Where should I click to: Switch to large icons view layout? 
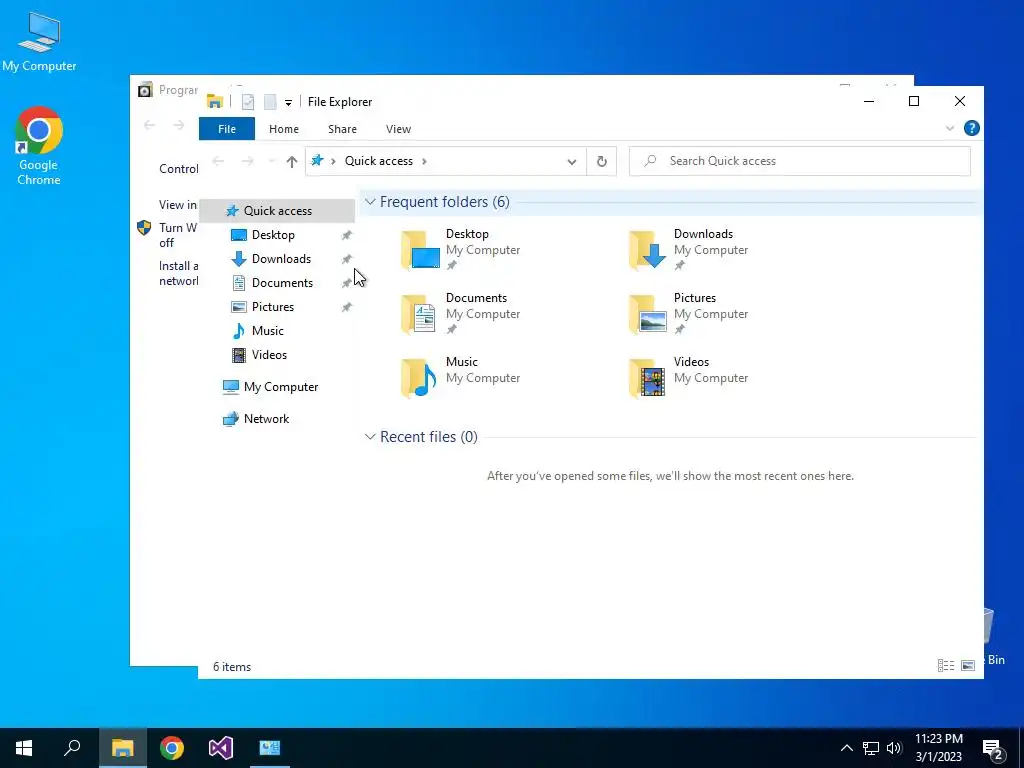[968, 665]
